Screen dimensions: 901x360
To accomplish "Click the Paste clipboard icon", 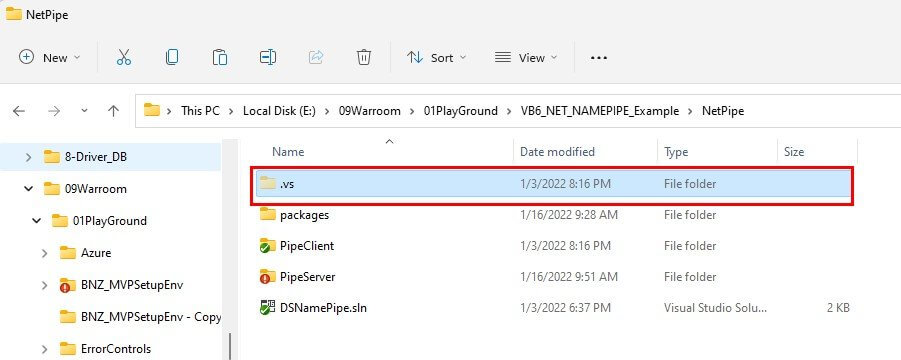I will (220, 57).
